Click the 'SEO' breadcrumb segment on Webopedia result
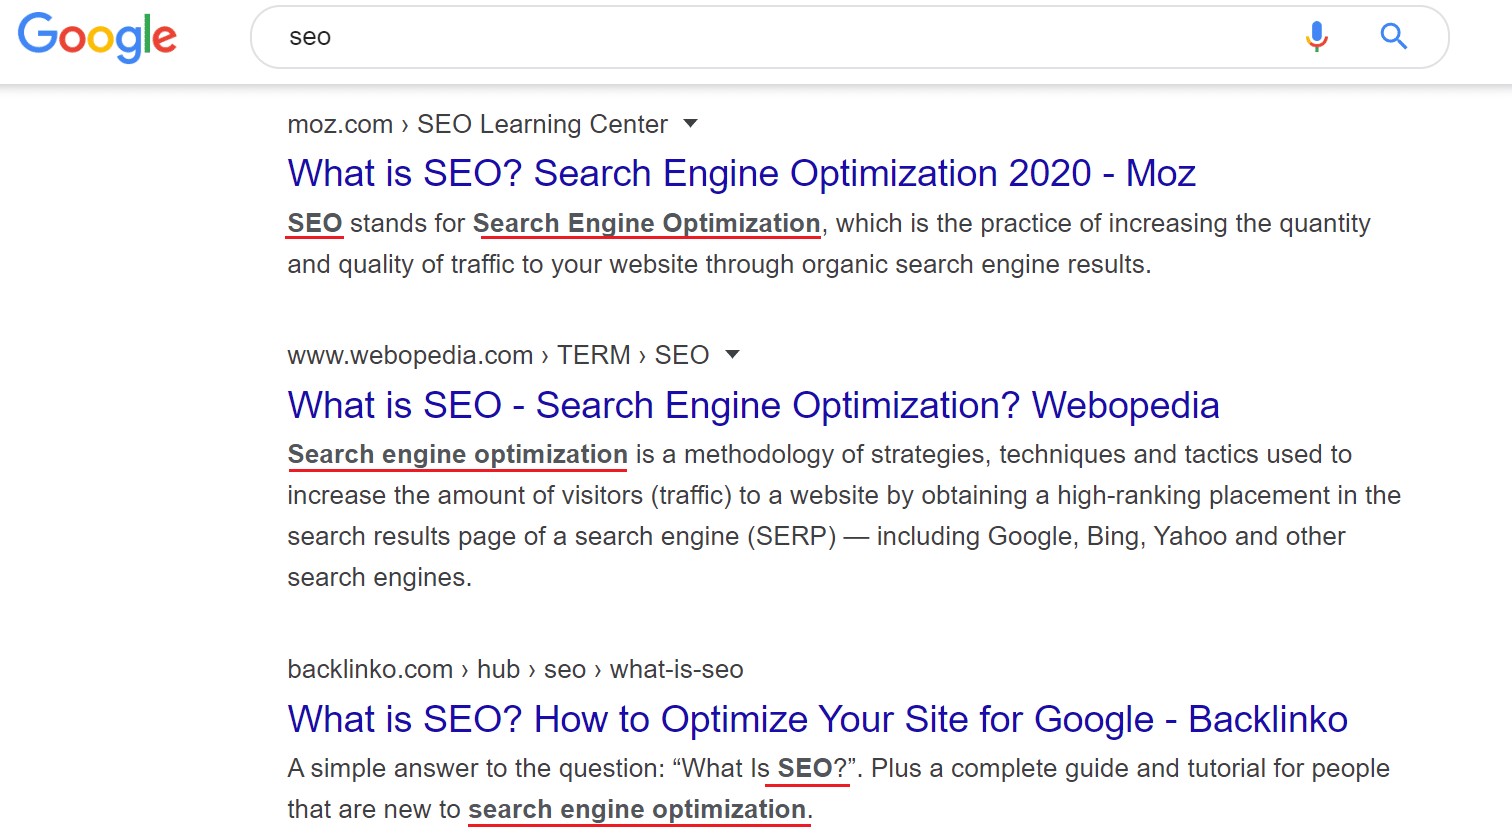1512x840 pixels. click(683, 355)
